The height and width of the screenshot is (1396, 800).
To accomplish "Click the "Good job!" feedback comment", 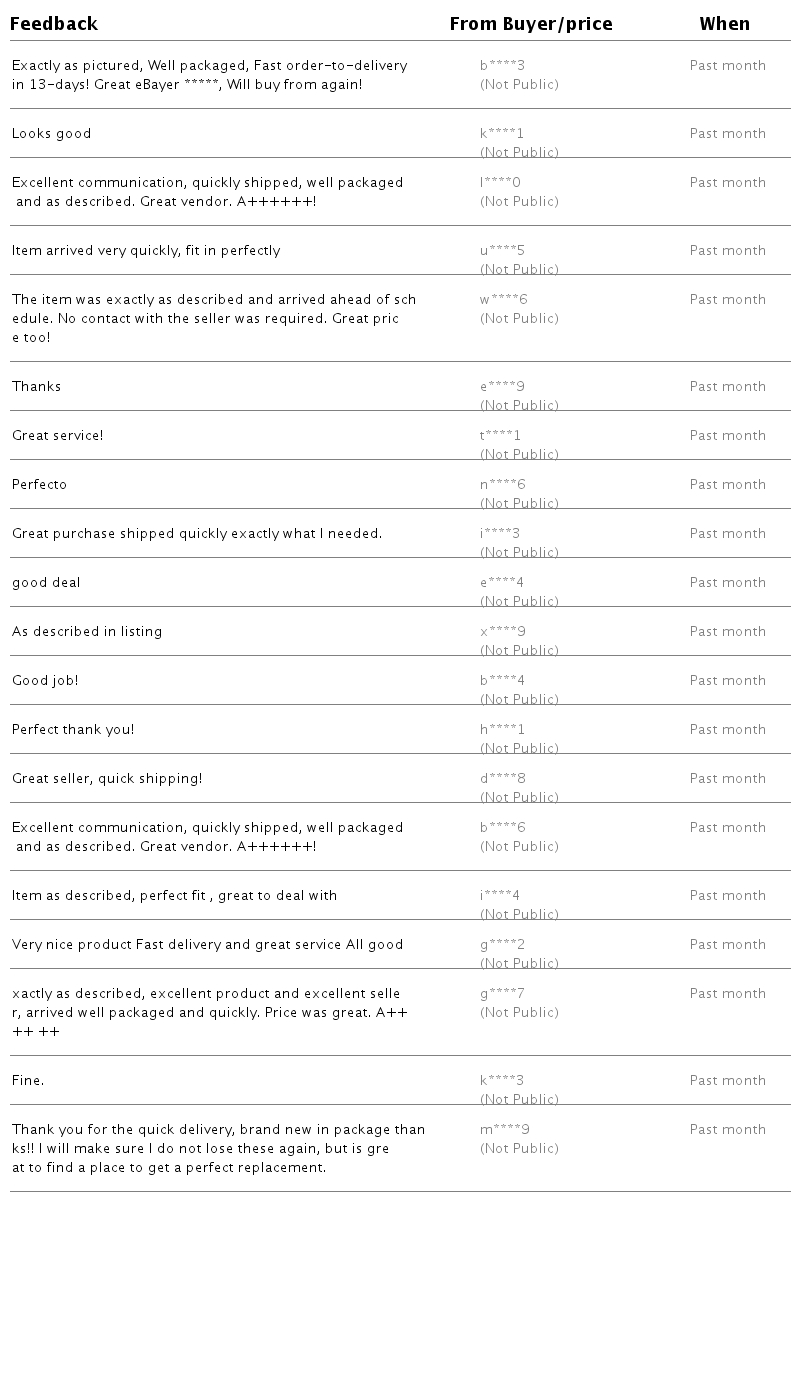I will (45, 681).
